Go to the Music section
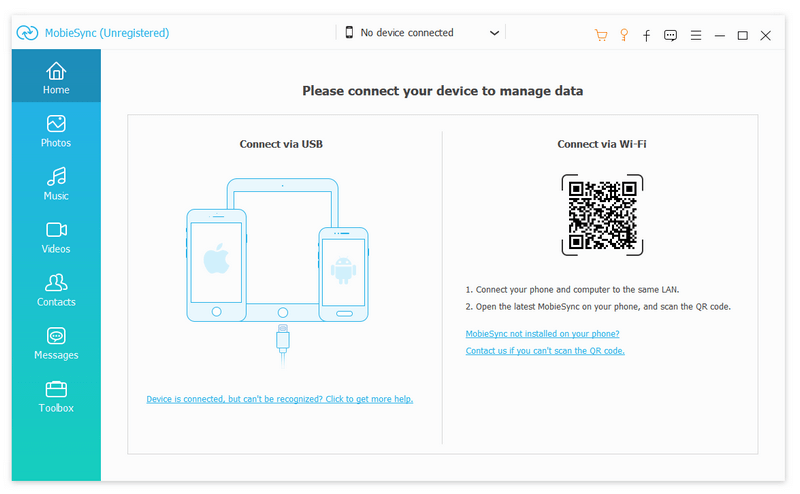The width and height of the screenshot is (800, 494). point(56,184)
